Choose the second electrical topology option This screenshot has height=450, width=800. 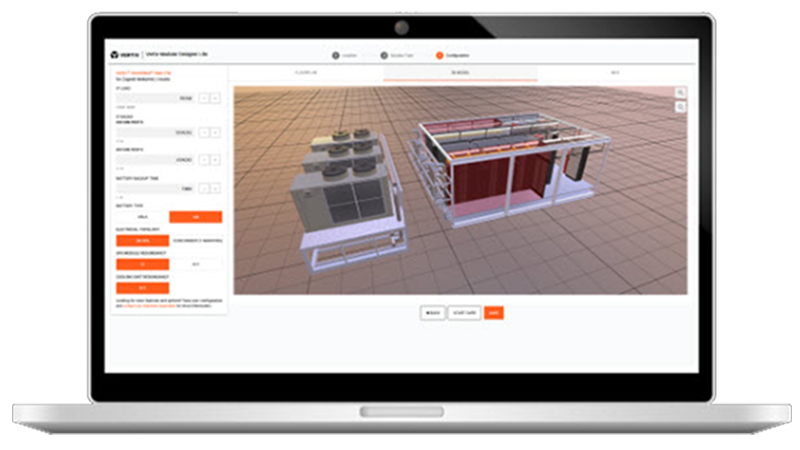[x=196, y=240]
